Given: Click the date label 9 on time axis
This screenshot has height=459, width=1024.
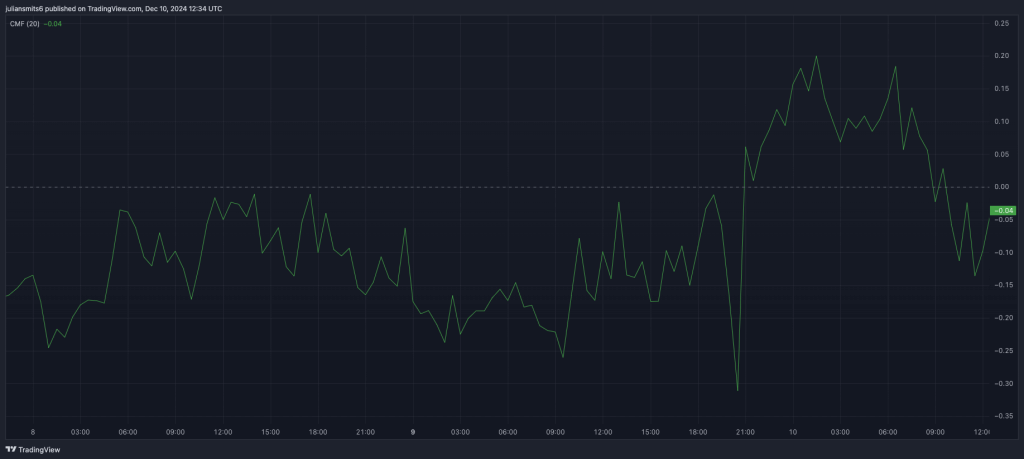Looking at the screenshot, I should click(x=413, y=432).
